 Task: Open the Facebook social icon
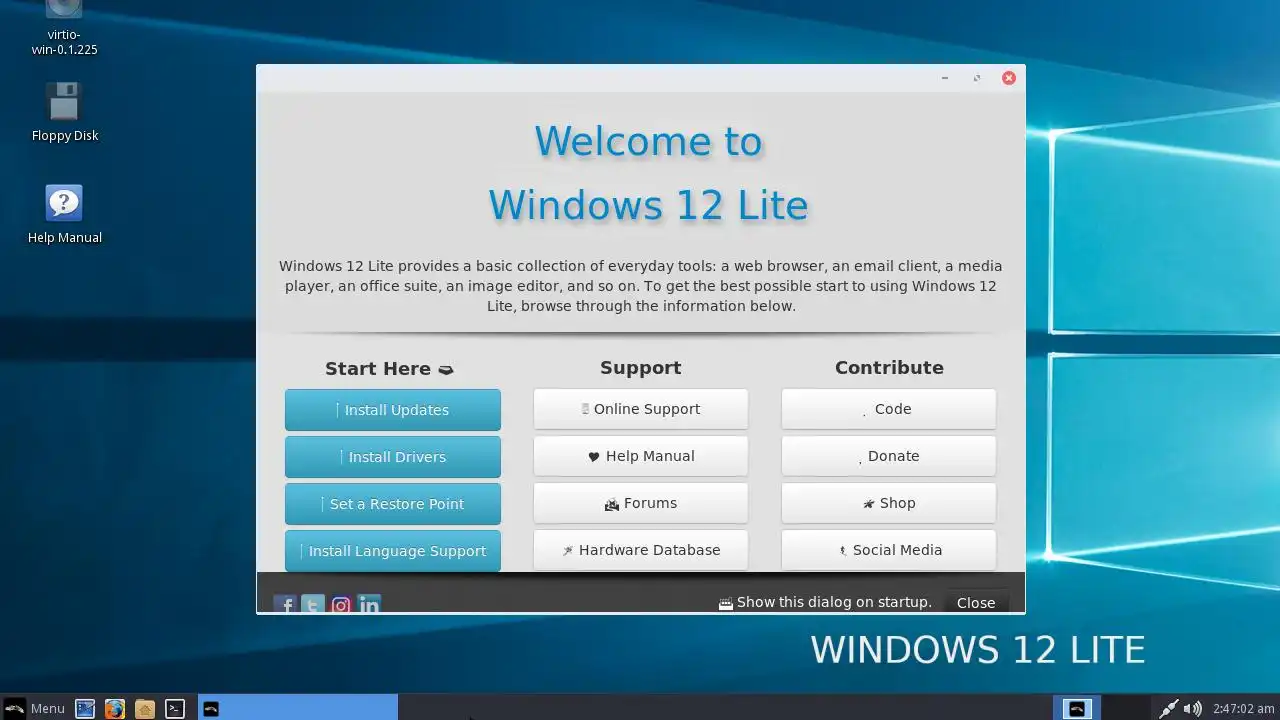pyautogui.click(x=285, y=604)
